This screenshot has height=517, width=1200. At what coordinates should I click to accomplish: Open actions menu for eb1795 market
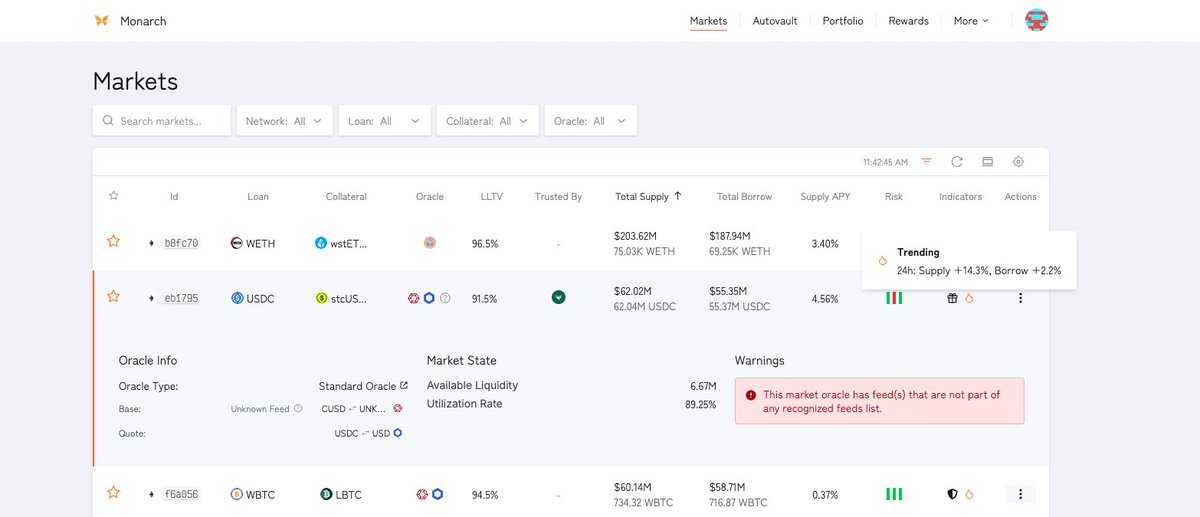(x=1020, y=298)
